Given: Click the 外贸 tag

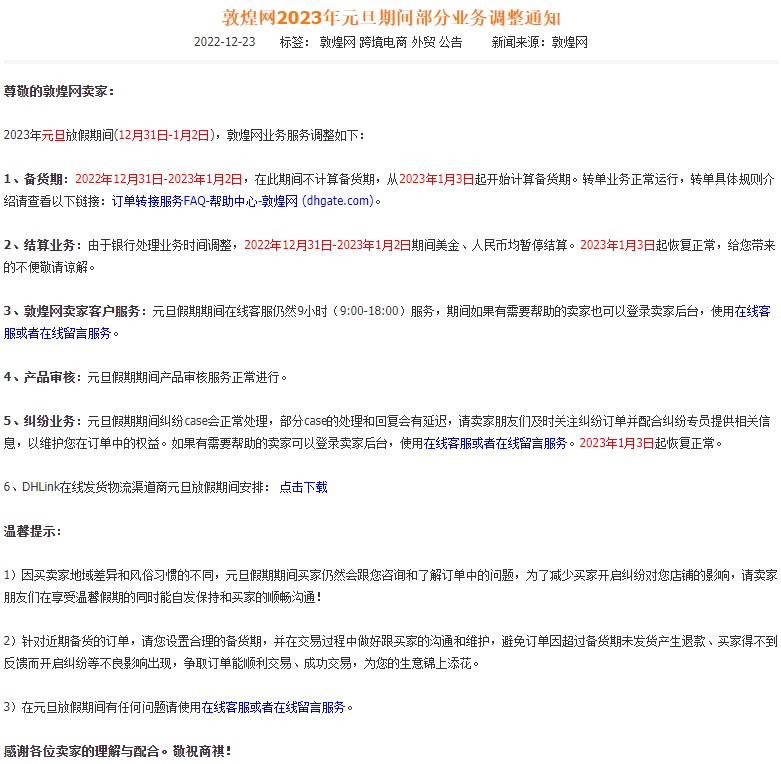Looking at the screenshot, I should 423,42.
